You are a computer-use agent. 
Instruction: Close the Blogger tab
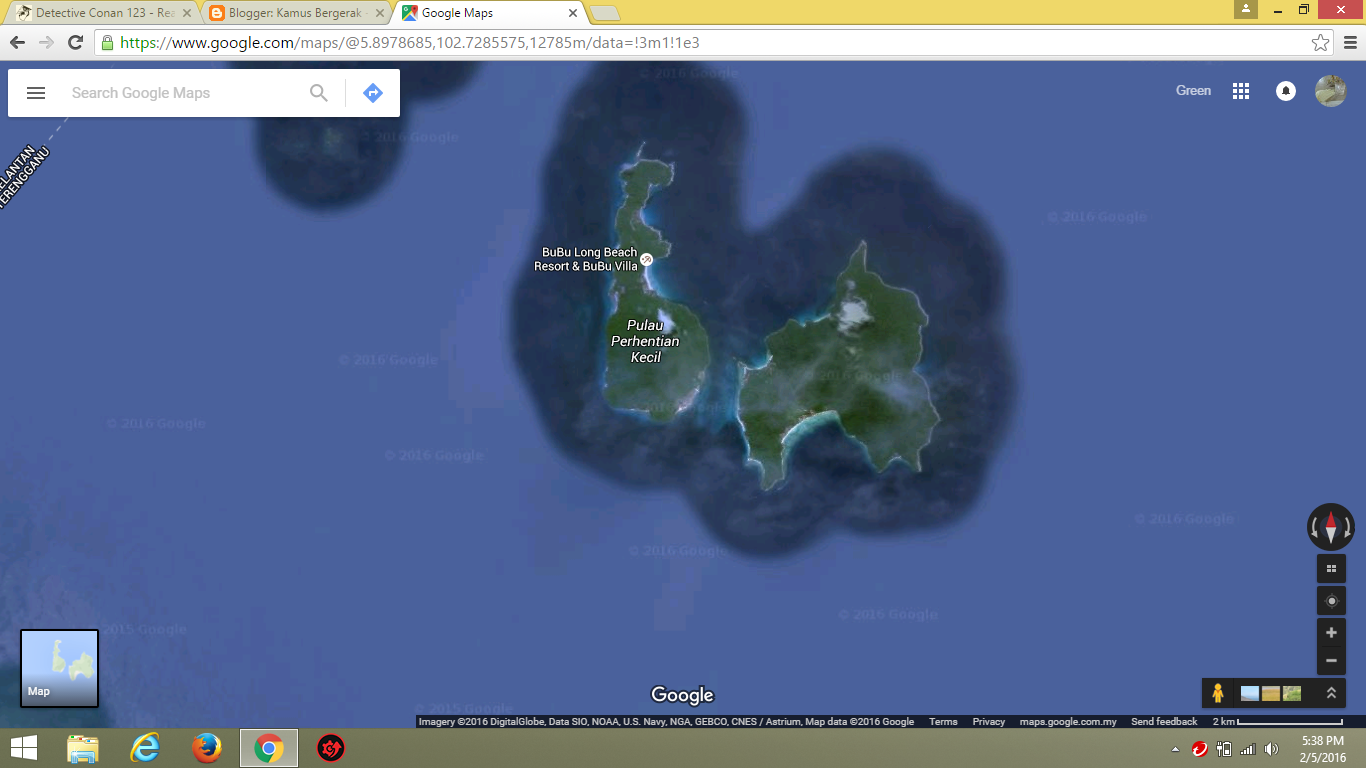(x=379, y=14)
